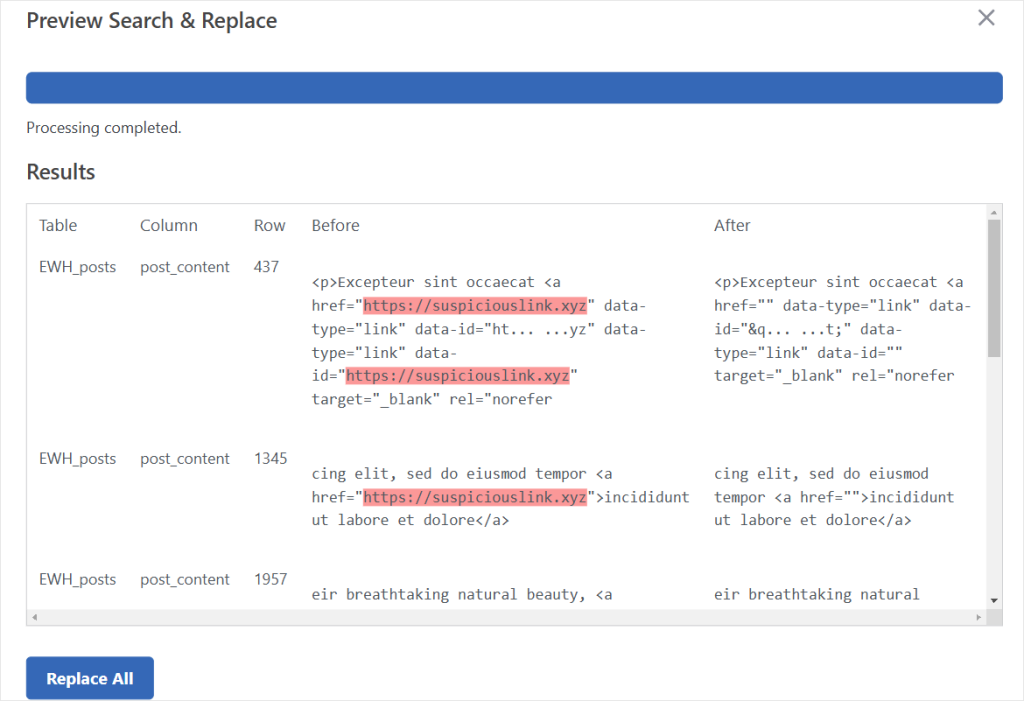Click the vertical scrollbar thumb in results
The width and height of the screenshot is (1024, 701).
pyautogui.click(x=993, y=290)
